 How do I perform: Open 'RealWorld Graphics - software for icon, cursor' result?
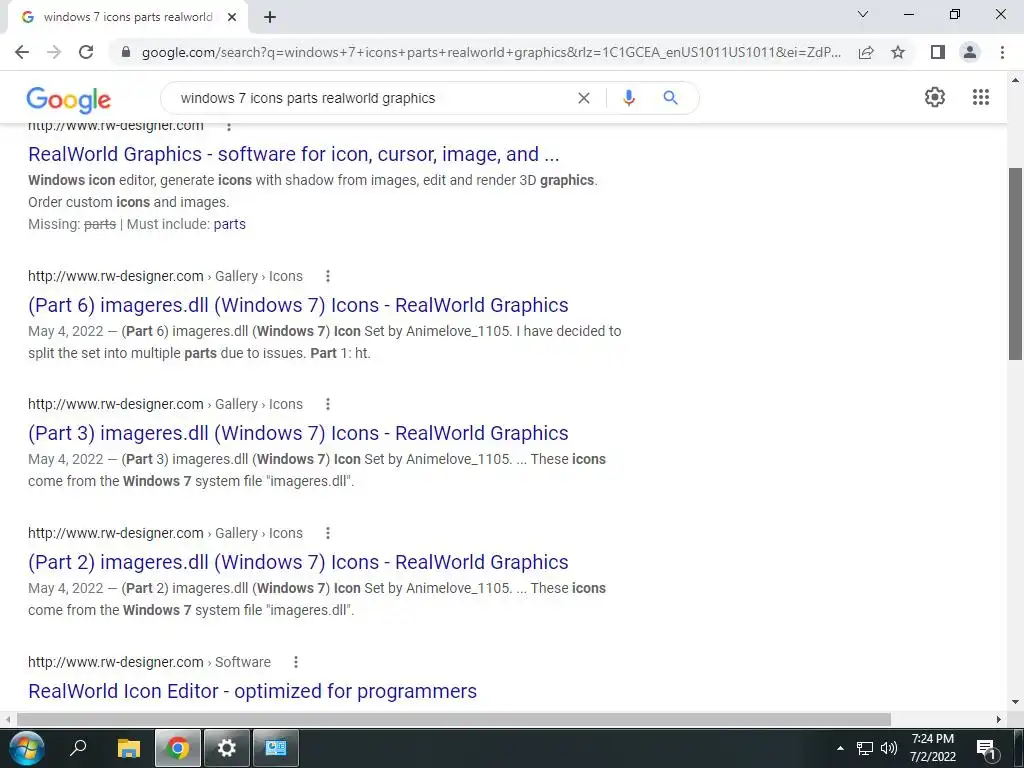click(x=293, y=154)
